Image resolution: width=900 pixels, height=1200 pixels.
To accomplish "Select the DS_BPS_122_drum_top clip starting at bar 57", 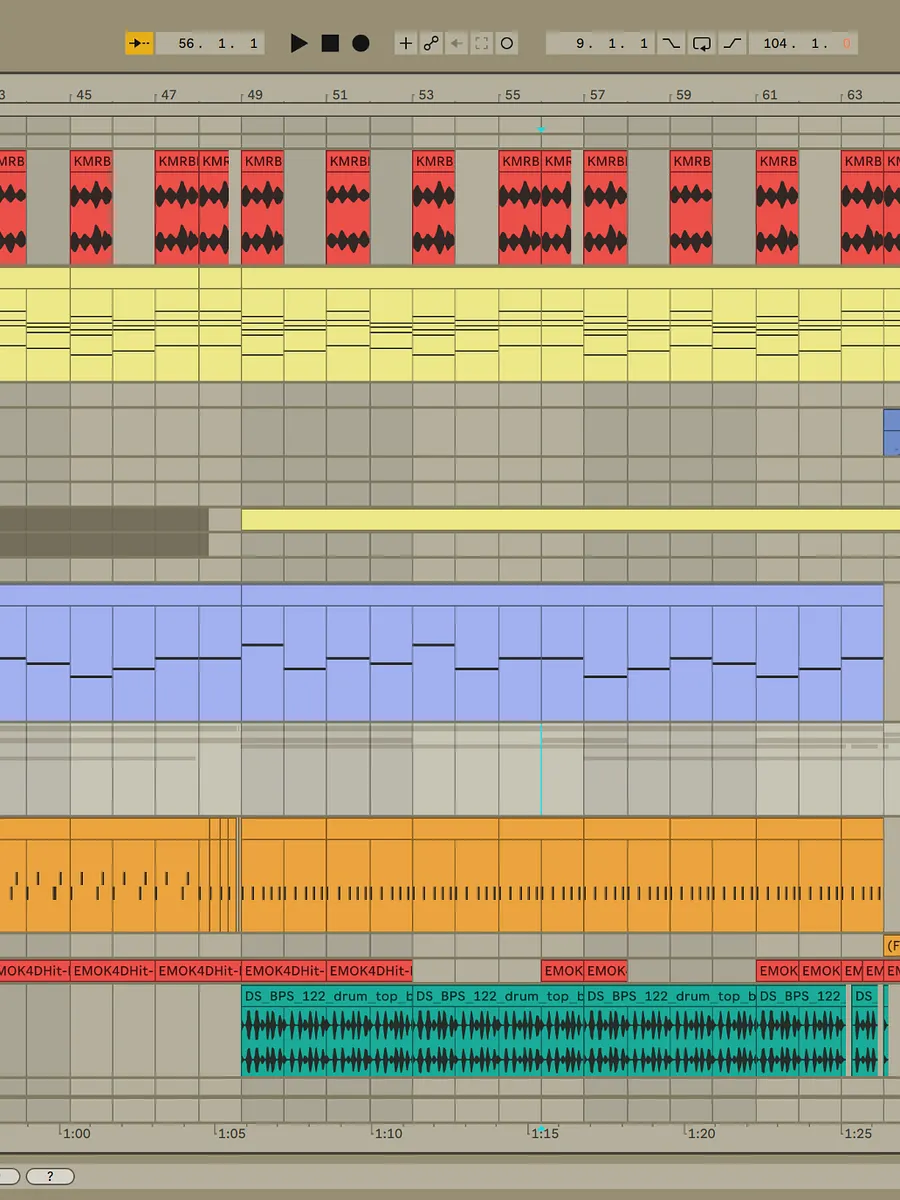I will (x=670, y=1031).
